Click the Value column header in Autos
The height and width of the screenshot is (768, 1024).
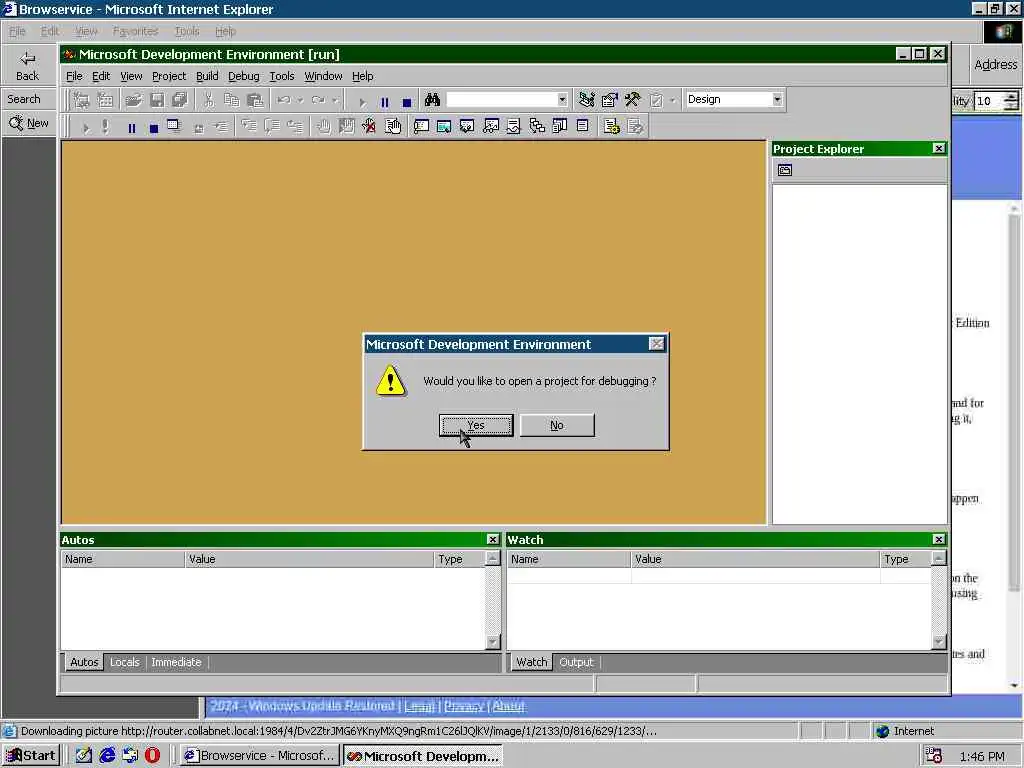tap(309, 559)
